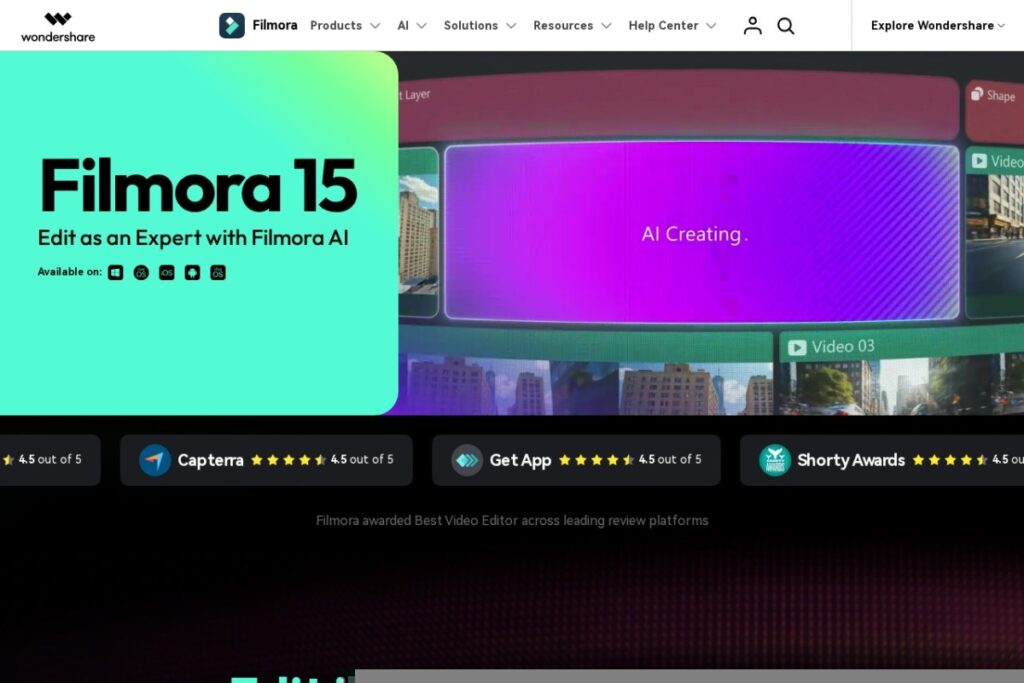This screenshot has height=683, width=1024.
Task: Click the Get App star rating
Action: coord(596,460)
